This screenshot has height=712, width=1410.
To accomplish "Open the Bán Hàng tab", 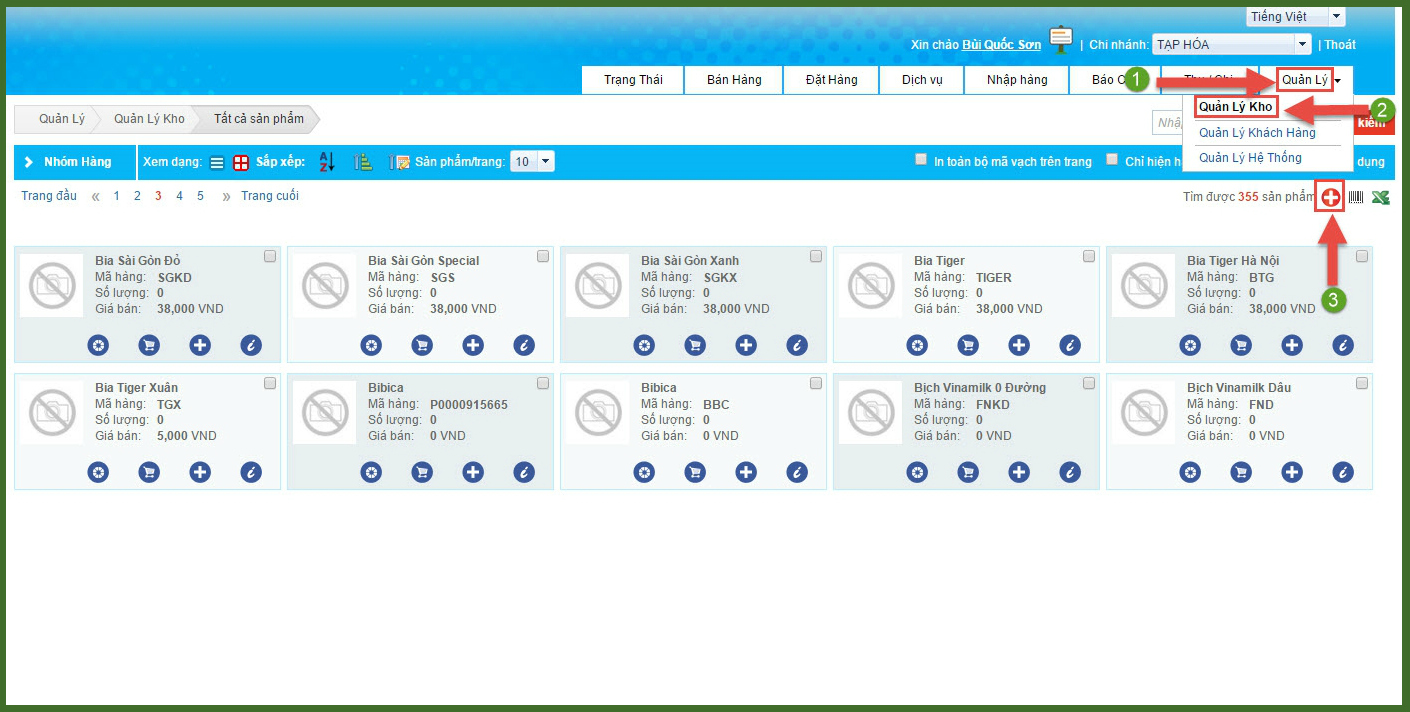I will [x=733, y=80].
